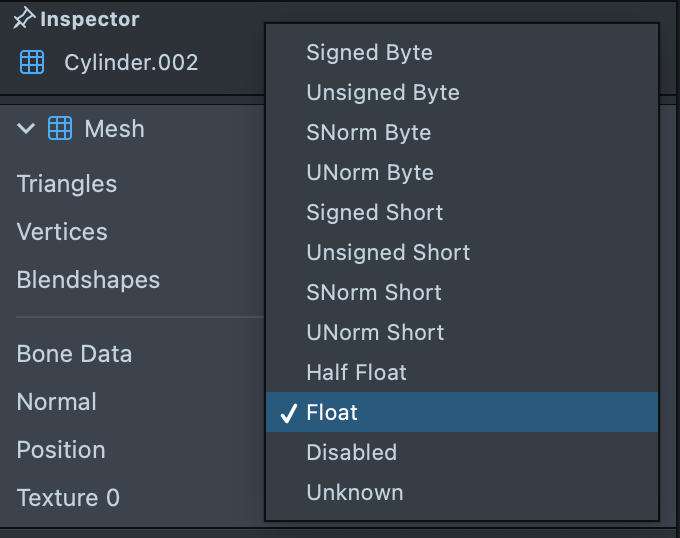680x538 pixels.
Task: Click the Bone Data row label
Action: click(x=74, y=354)
